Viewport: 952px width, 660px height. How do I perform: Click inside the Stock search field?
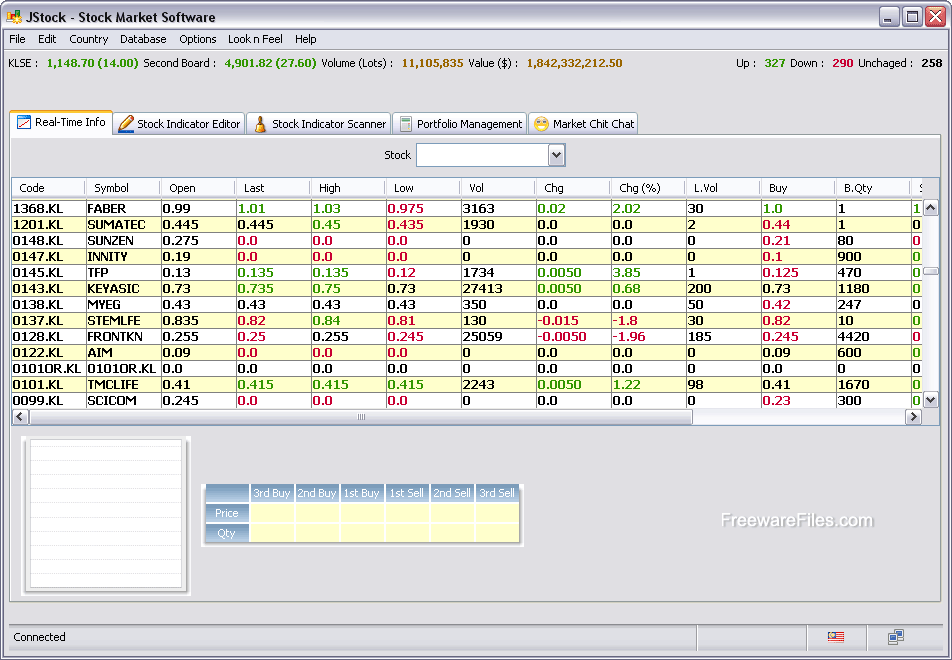coord(483,155)
